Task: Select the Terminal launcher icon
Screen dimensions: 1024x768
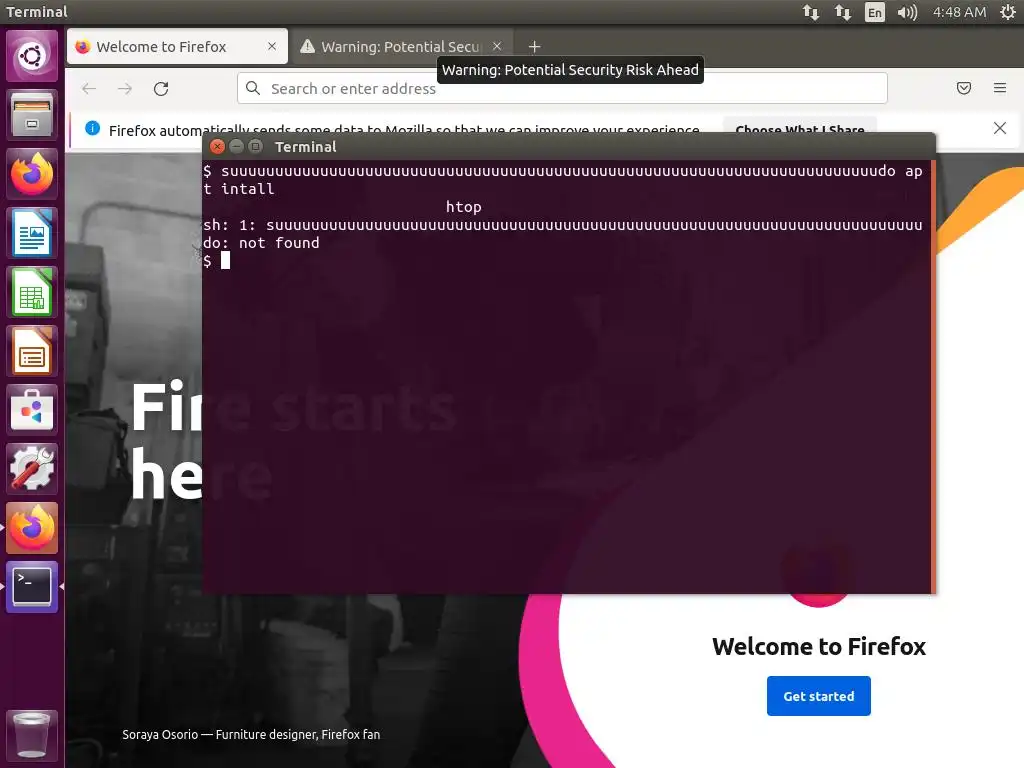Action: pos(31,586)
